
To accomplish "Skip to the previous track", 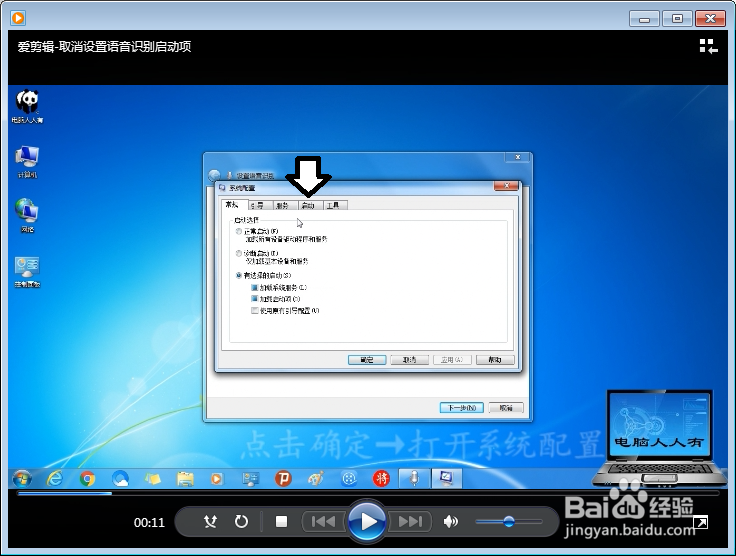I will click(323, 521).
